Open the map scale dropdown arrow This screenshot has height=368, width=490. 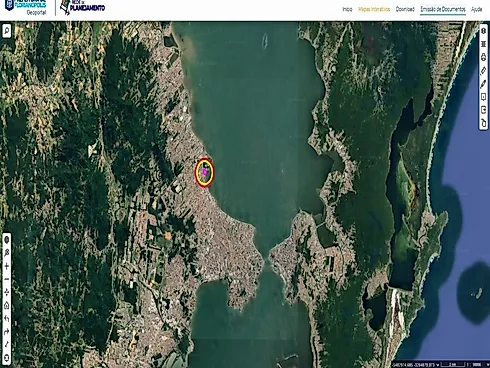[488, 365]
